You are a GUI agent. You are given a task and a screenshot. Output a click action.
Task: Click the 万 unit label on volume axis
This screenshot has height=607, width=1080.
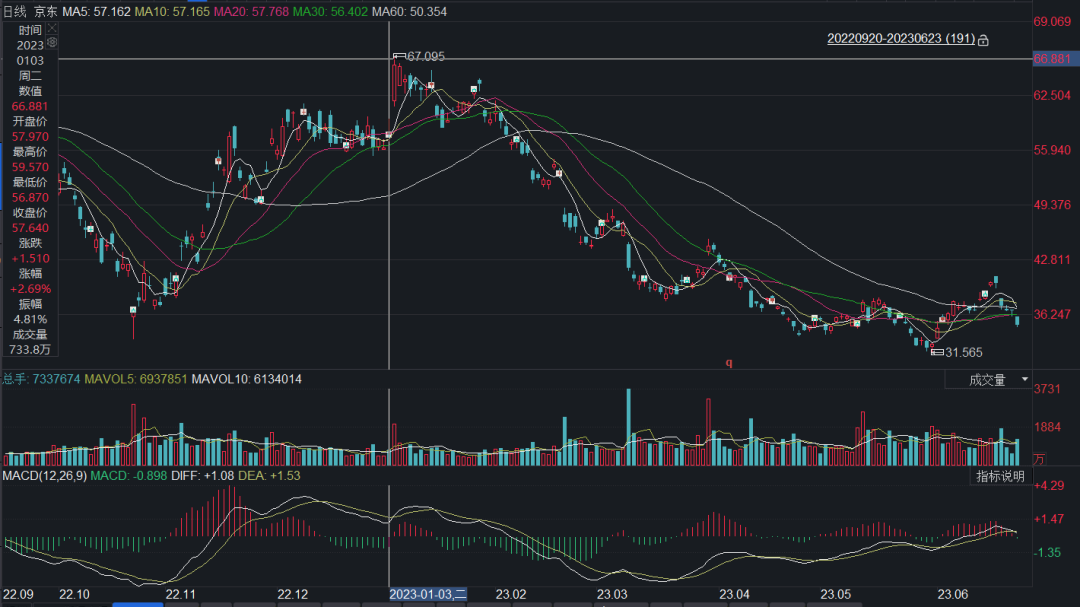tap(1039, 460)
